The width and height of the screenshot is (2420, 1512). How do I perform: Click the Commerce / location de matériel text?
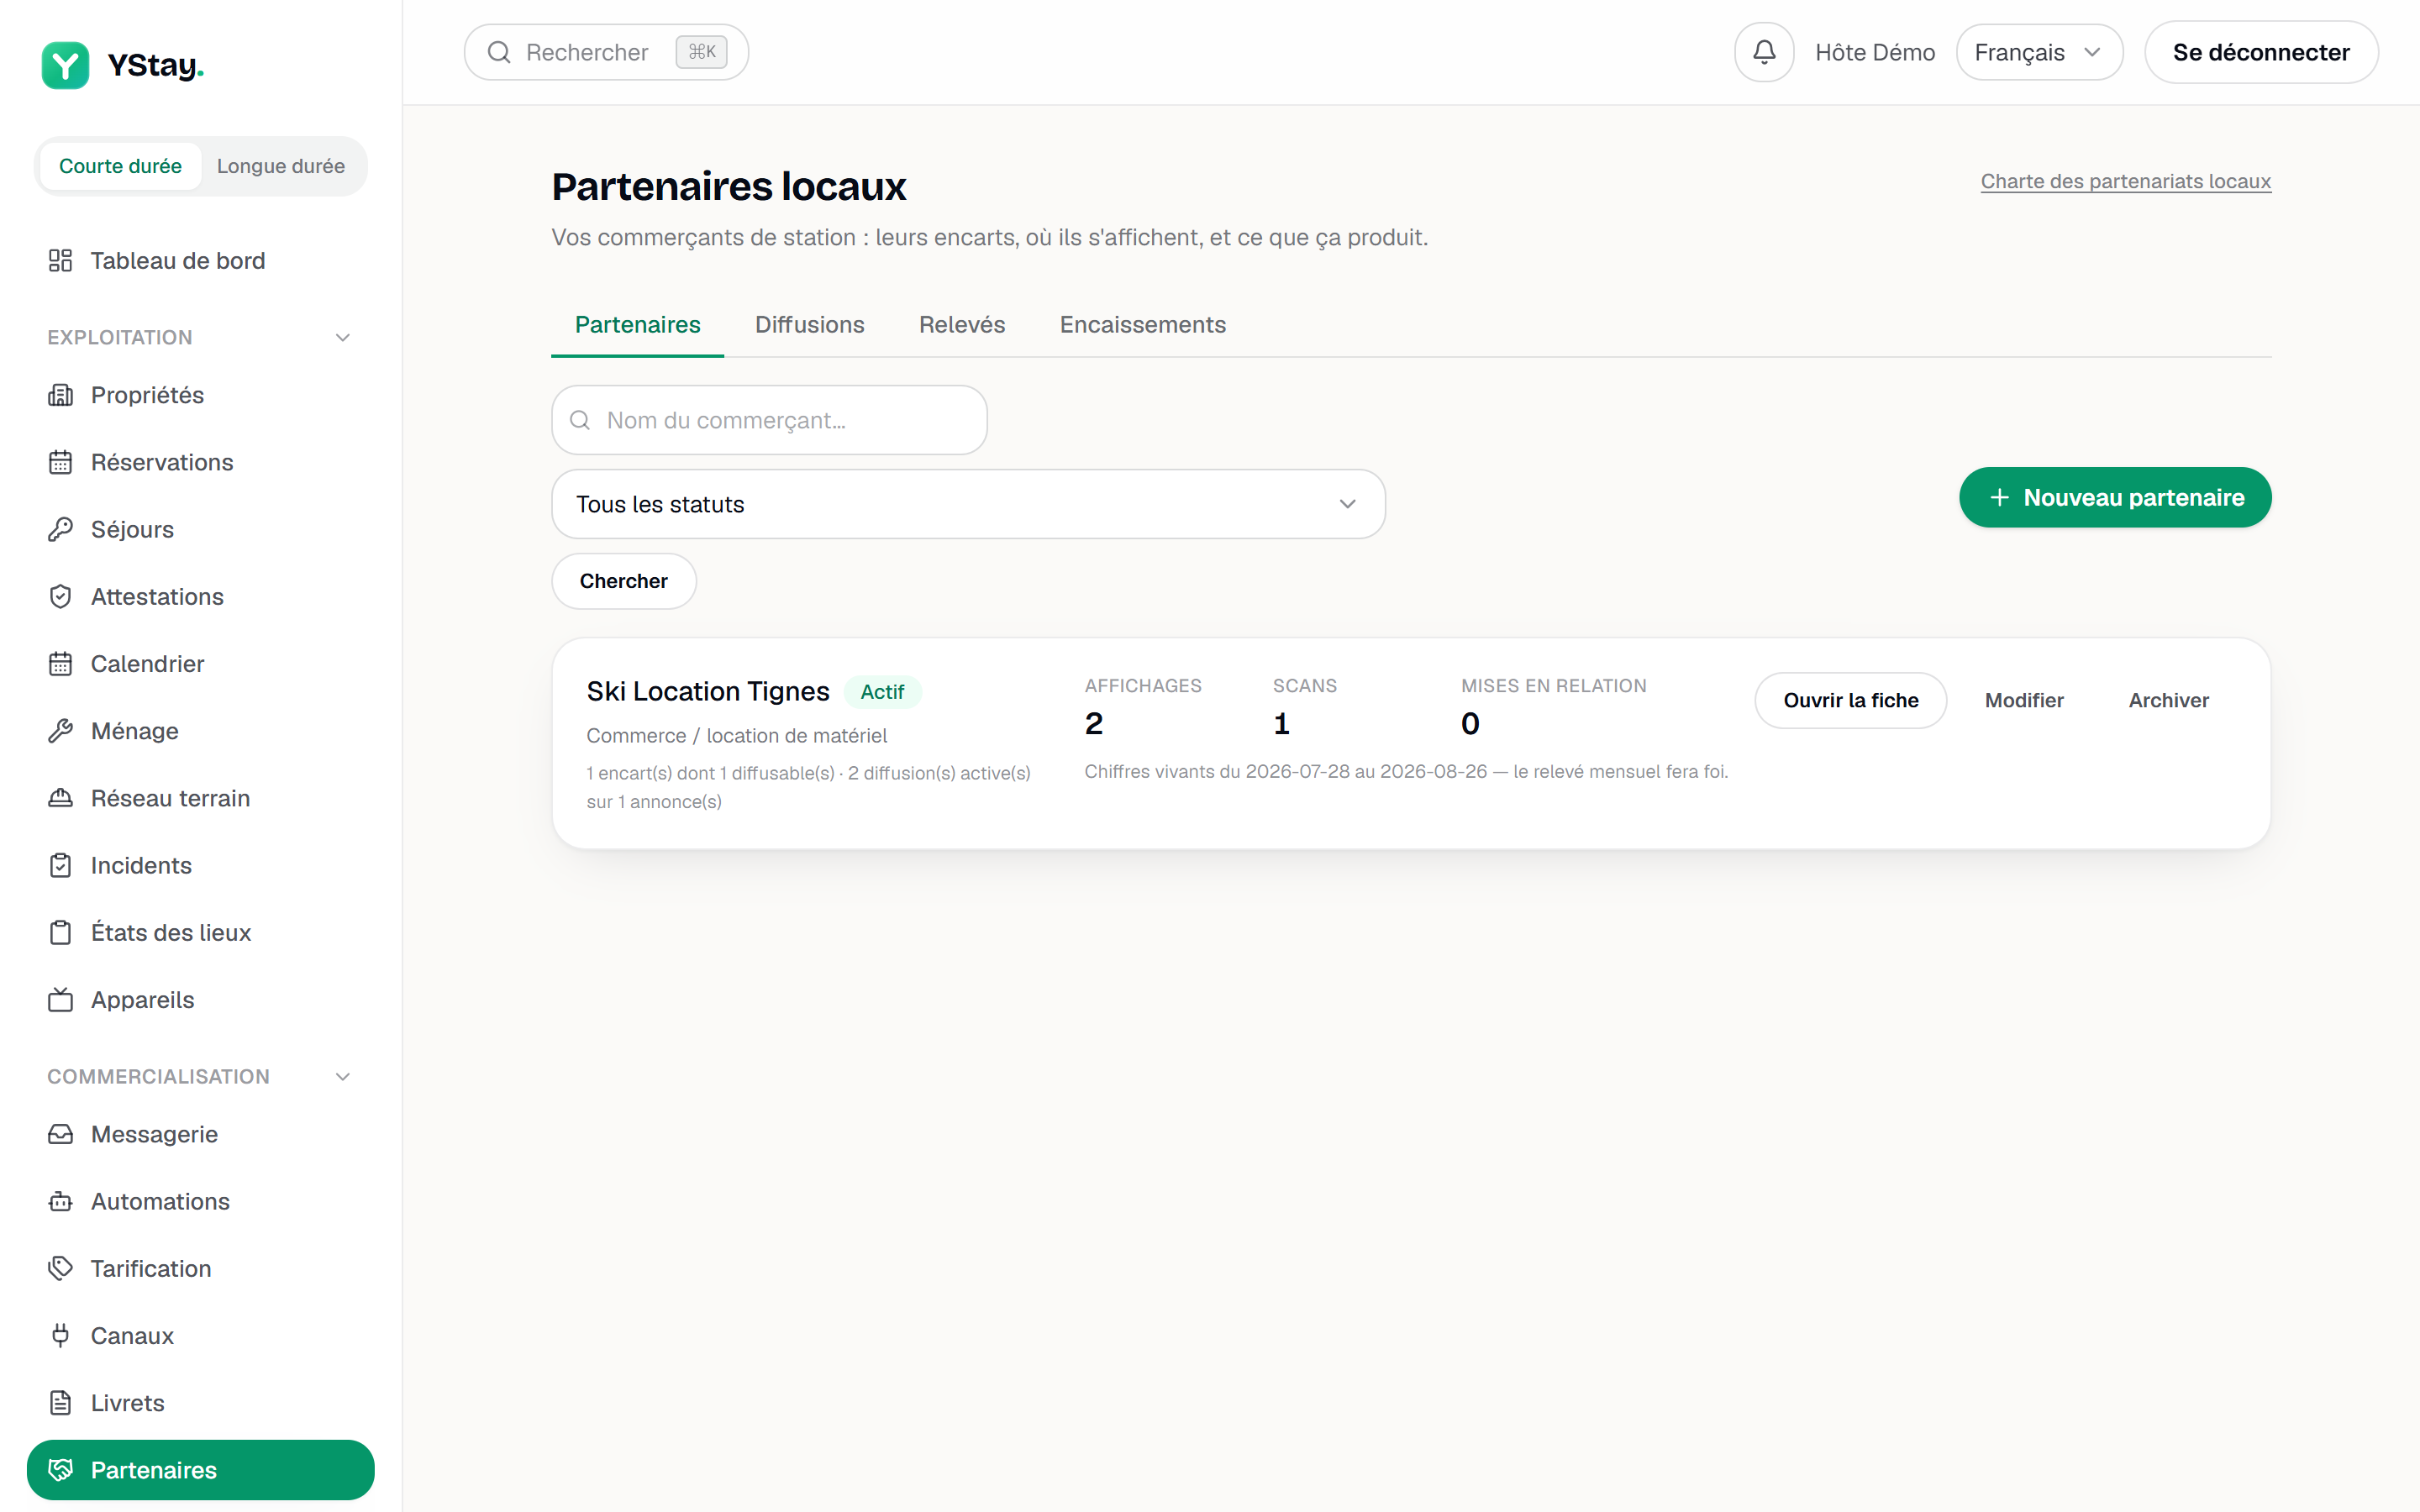click(737, 736)
